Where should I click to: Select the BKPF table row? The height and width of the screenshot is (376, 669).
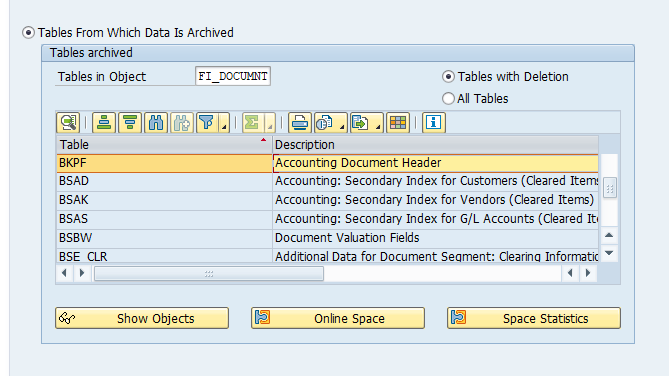pyautogui.click(x=327, y=163)
